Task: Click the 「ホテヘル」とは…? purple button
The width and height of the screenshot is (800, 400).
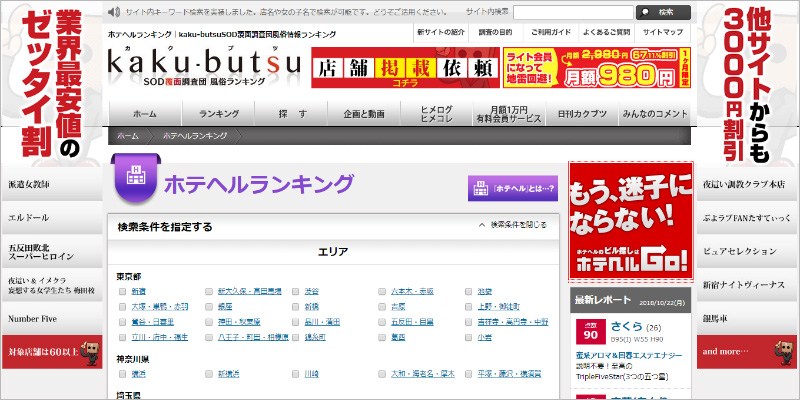Action: pyautogui.click(x=513, y=189)
